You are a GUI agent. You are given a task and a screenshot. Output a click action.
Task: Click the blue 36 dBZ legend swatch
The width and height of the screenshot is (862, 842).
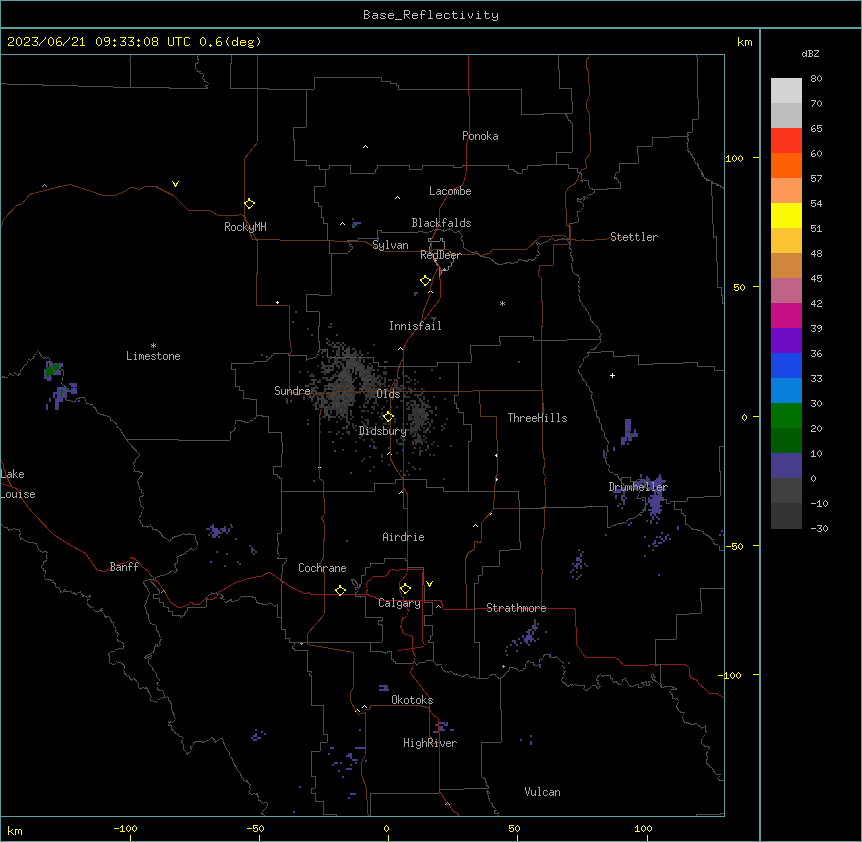coord(786,365)
